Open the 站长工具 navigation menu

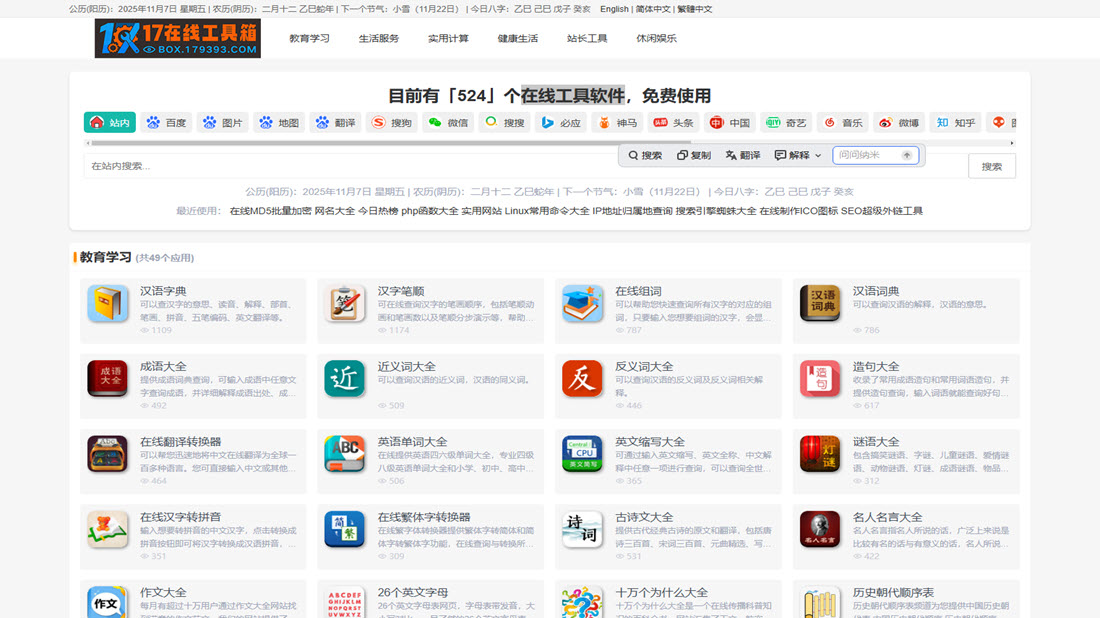[587, 39]
